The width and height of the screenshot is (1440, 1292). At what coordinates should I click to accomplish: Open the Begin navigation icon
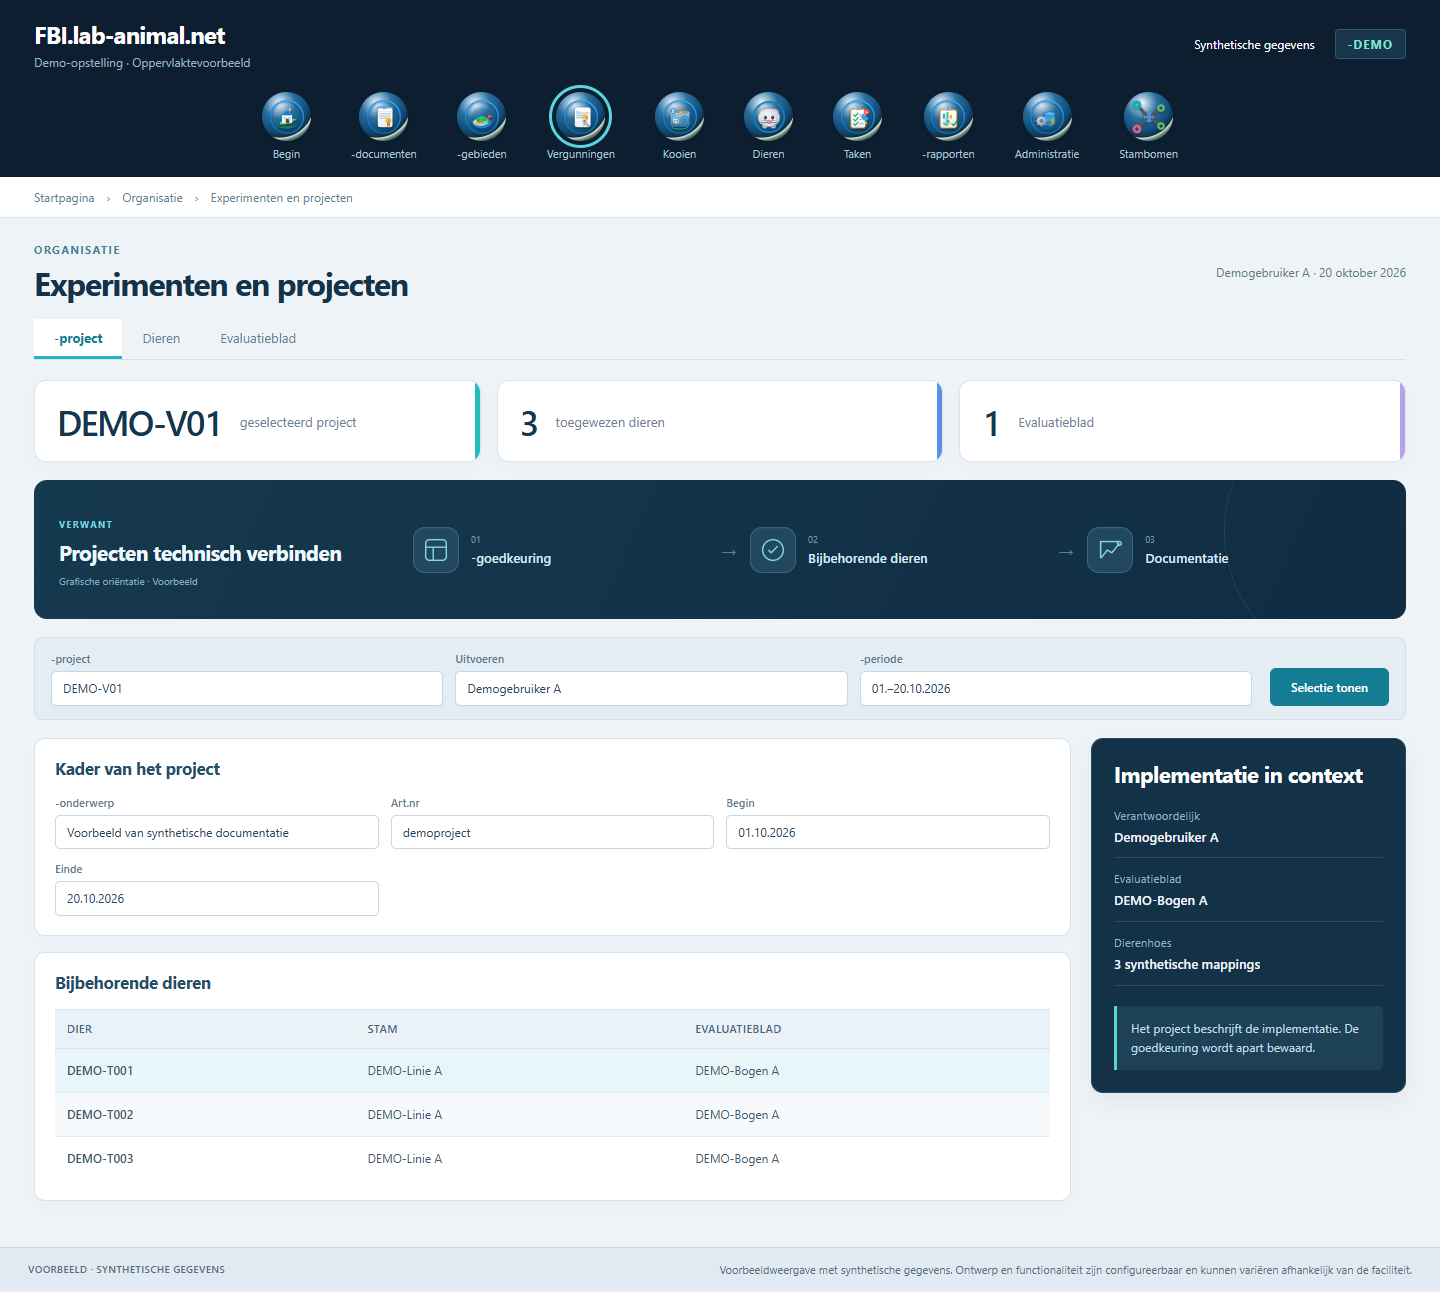click(286, 117)
